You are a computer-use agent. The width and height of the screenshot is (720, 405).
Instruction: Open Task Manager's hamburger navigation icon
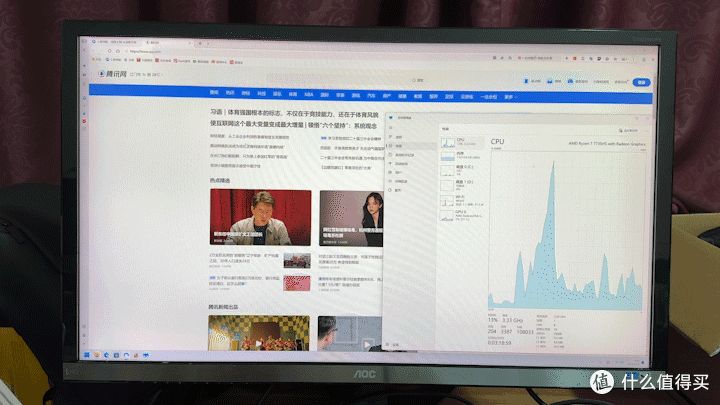tap(391, 128)
